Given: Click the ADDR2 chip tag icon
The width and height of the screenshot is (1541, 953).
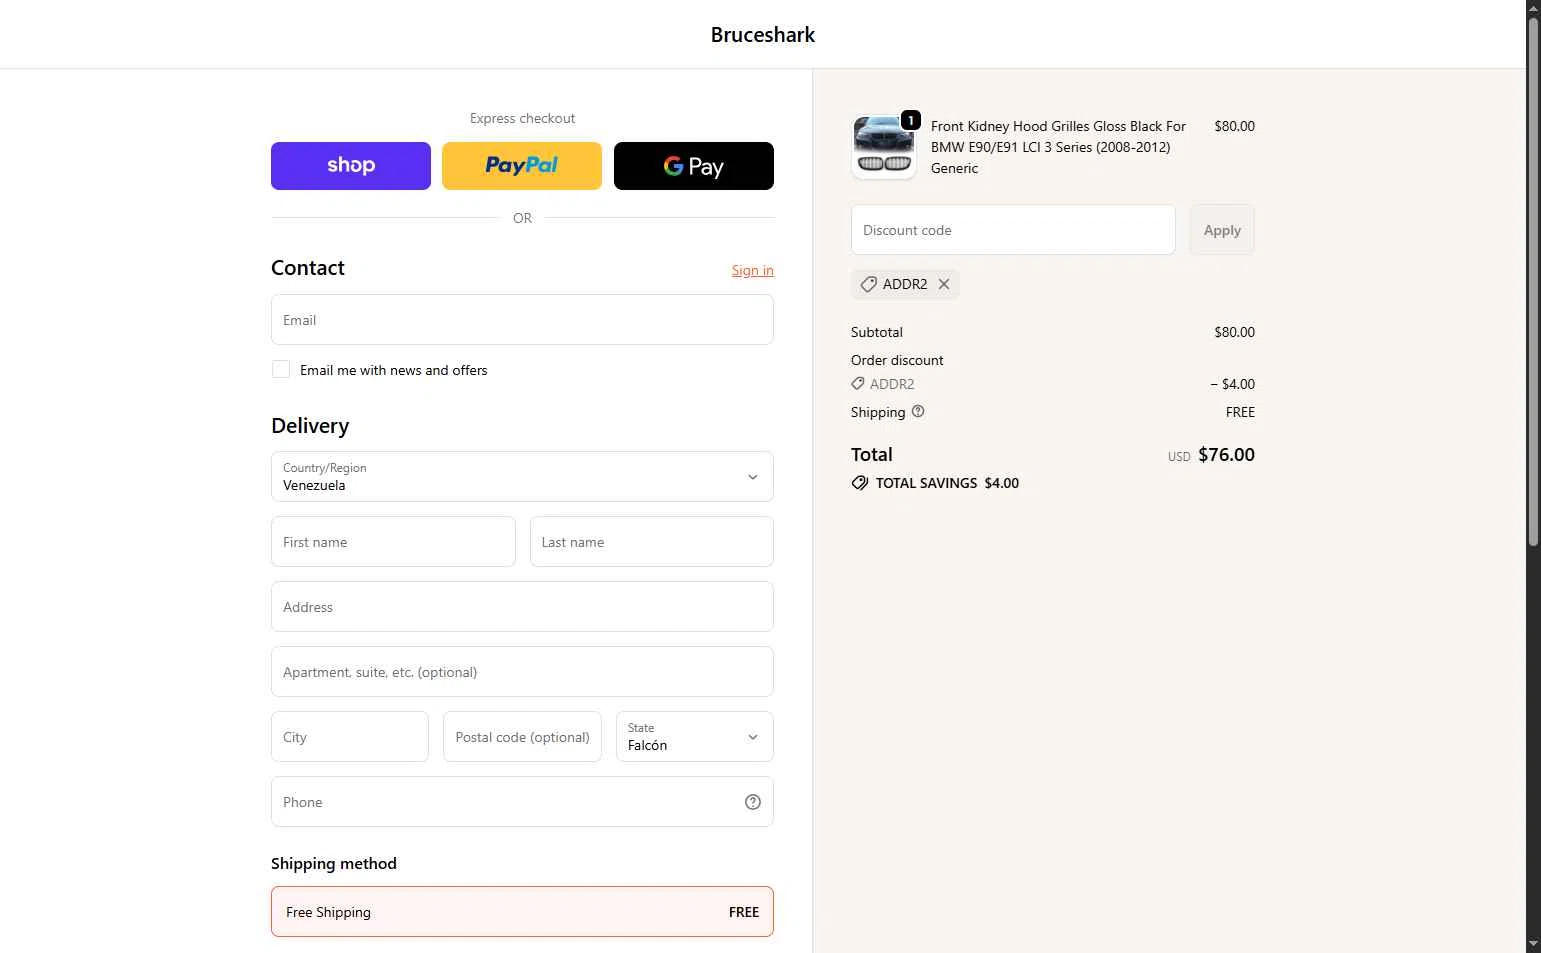Looking at the screenshot, I should click(868, 284).
